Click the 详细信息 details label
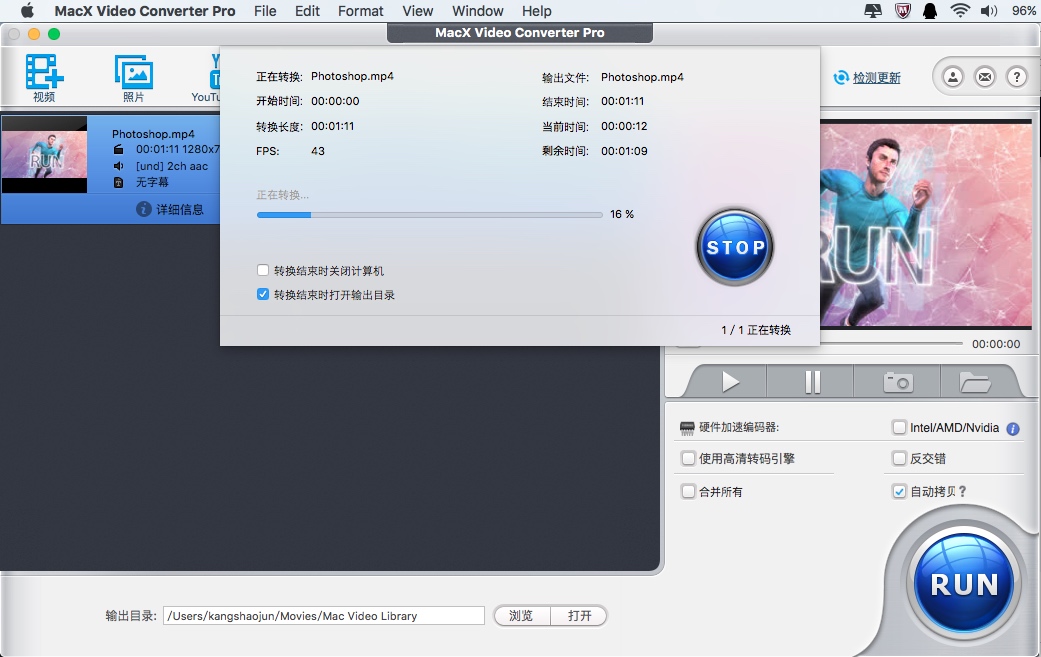This screenshot has width=1041, height=657. (x=180, y=209)
